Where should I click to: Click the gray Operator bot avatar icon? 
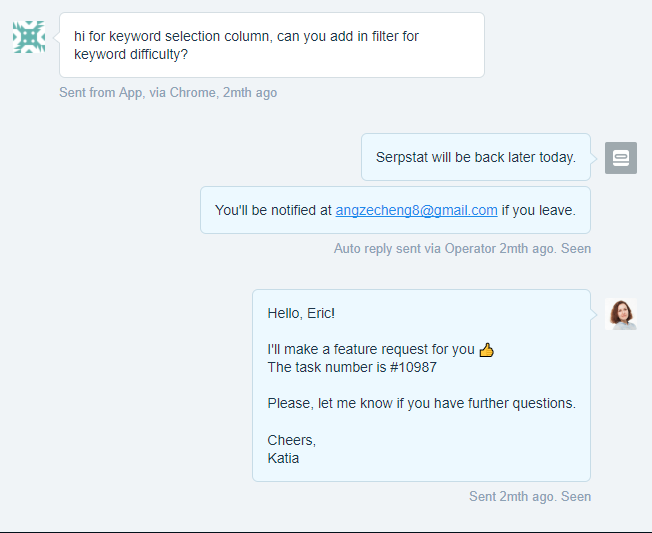coord(621,158)
